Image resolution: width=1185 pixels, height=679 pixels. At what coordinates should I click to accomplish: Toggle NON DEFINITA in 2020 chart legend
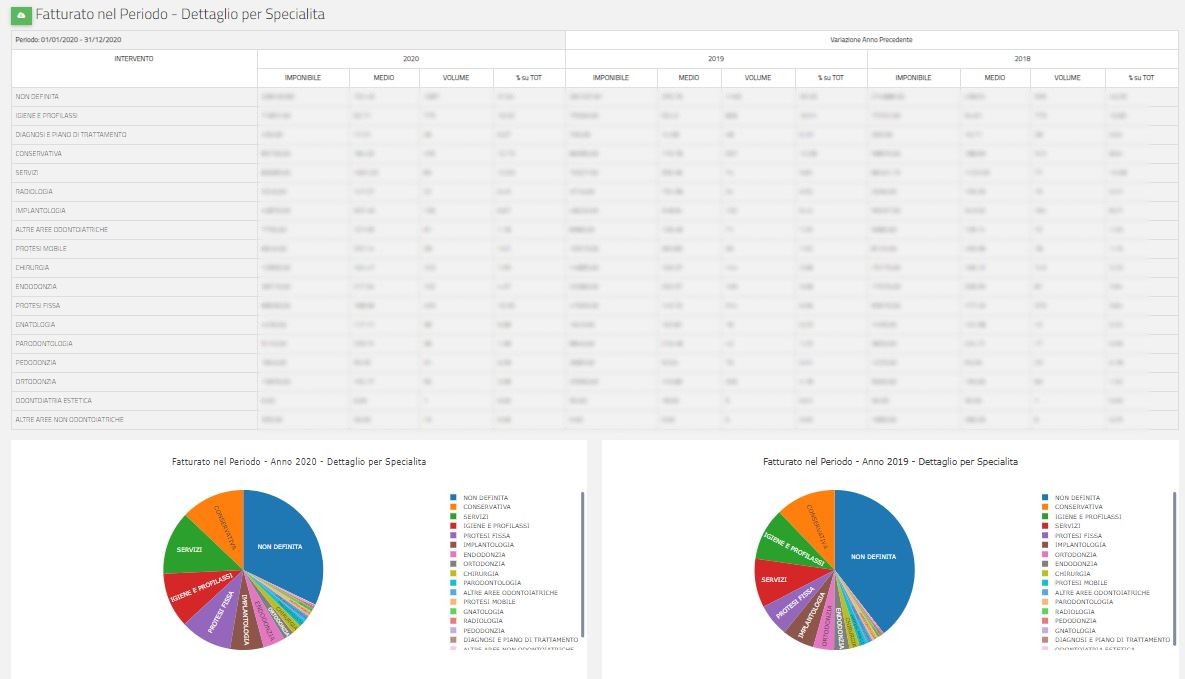pyautogui.click(x=485, y=497)
